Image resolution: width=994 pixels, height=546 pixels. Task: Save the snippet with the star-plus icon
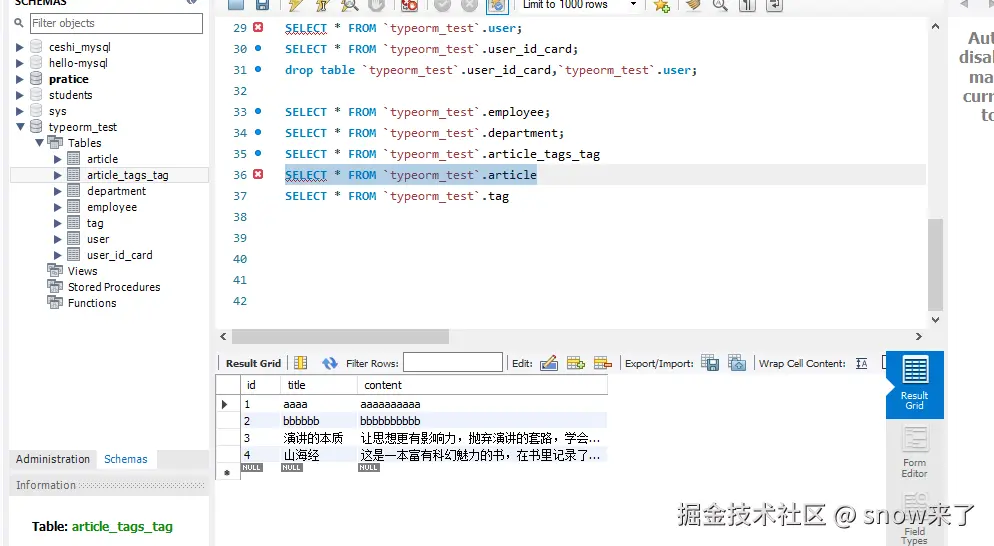coord(662,6)
